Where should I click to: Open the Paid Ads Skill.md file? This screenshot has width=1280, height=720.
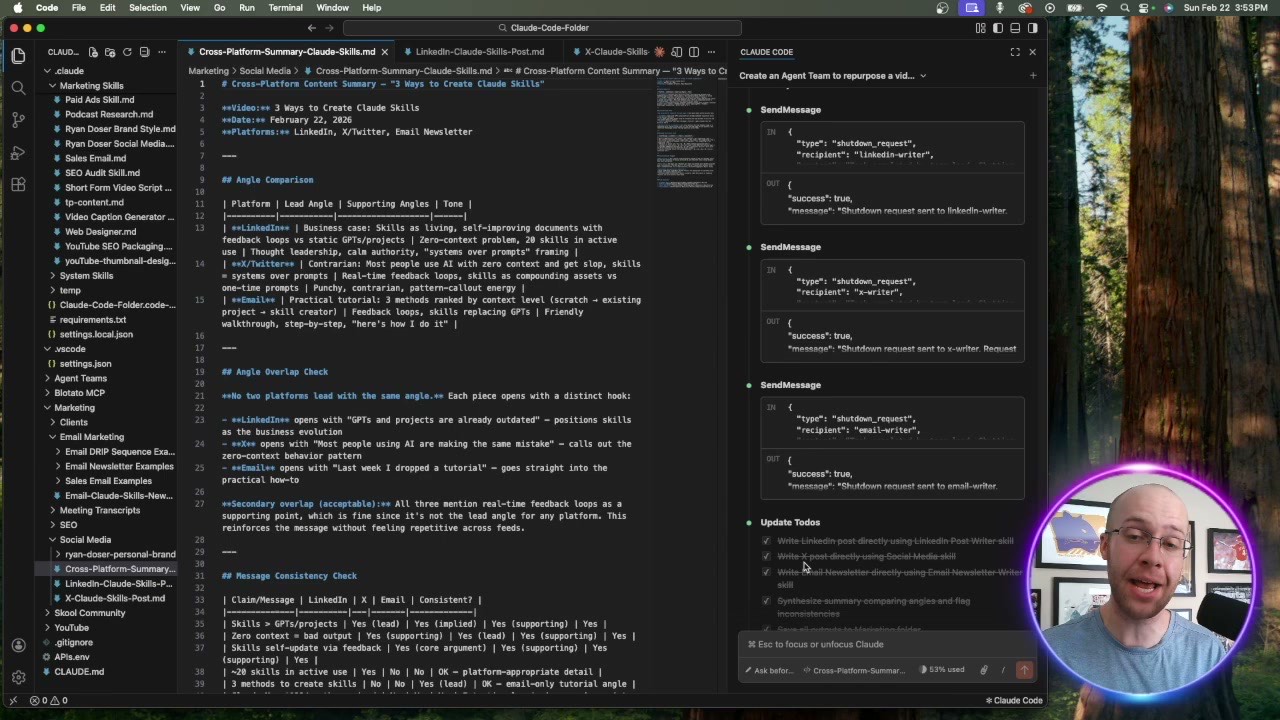(x=99, y=100)
